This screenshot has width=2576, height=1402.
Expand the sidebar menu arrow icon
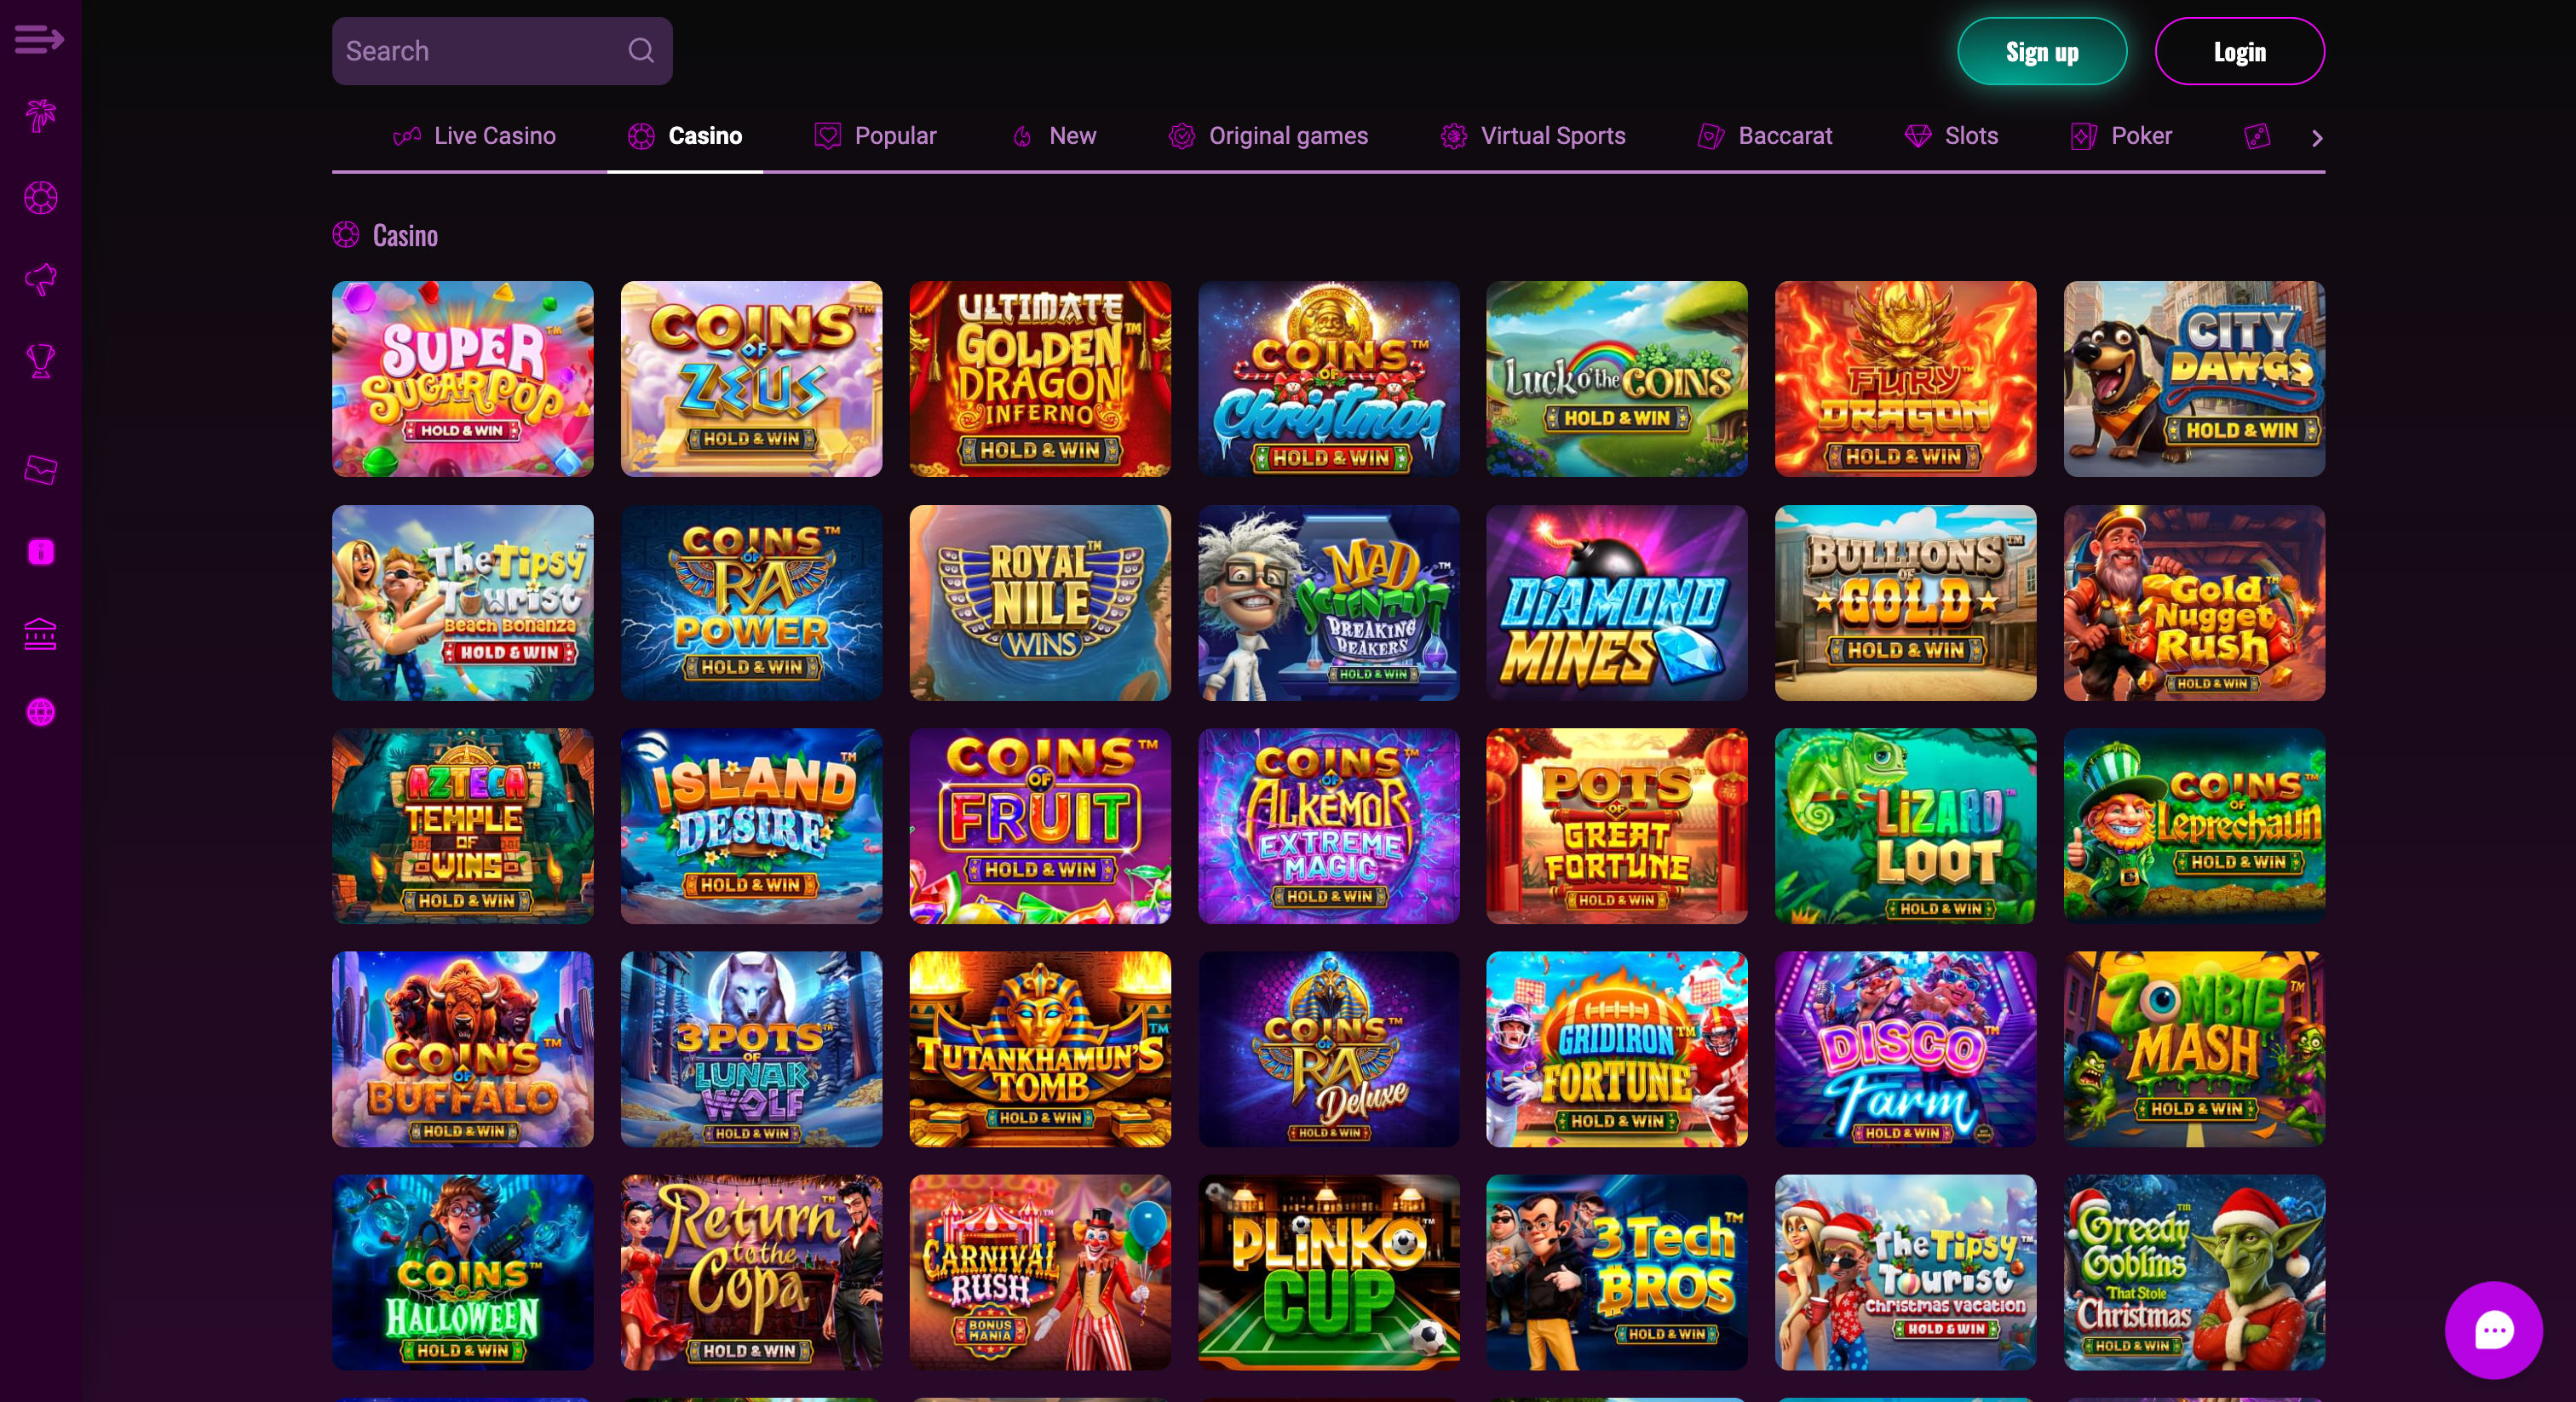tap(40, 40)
